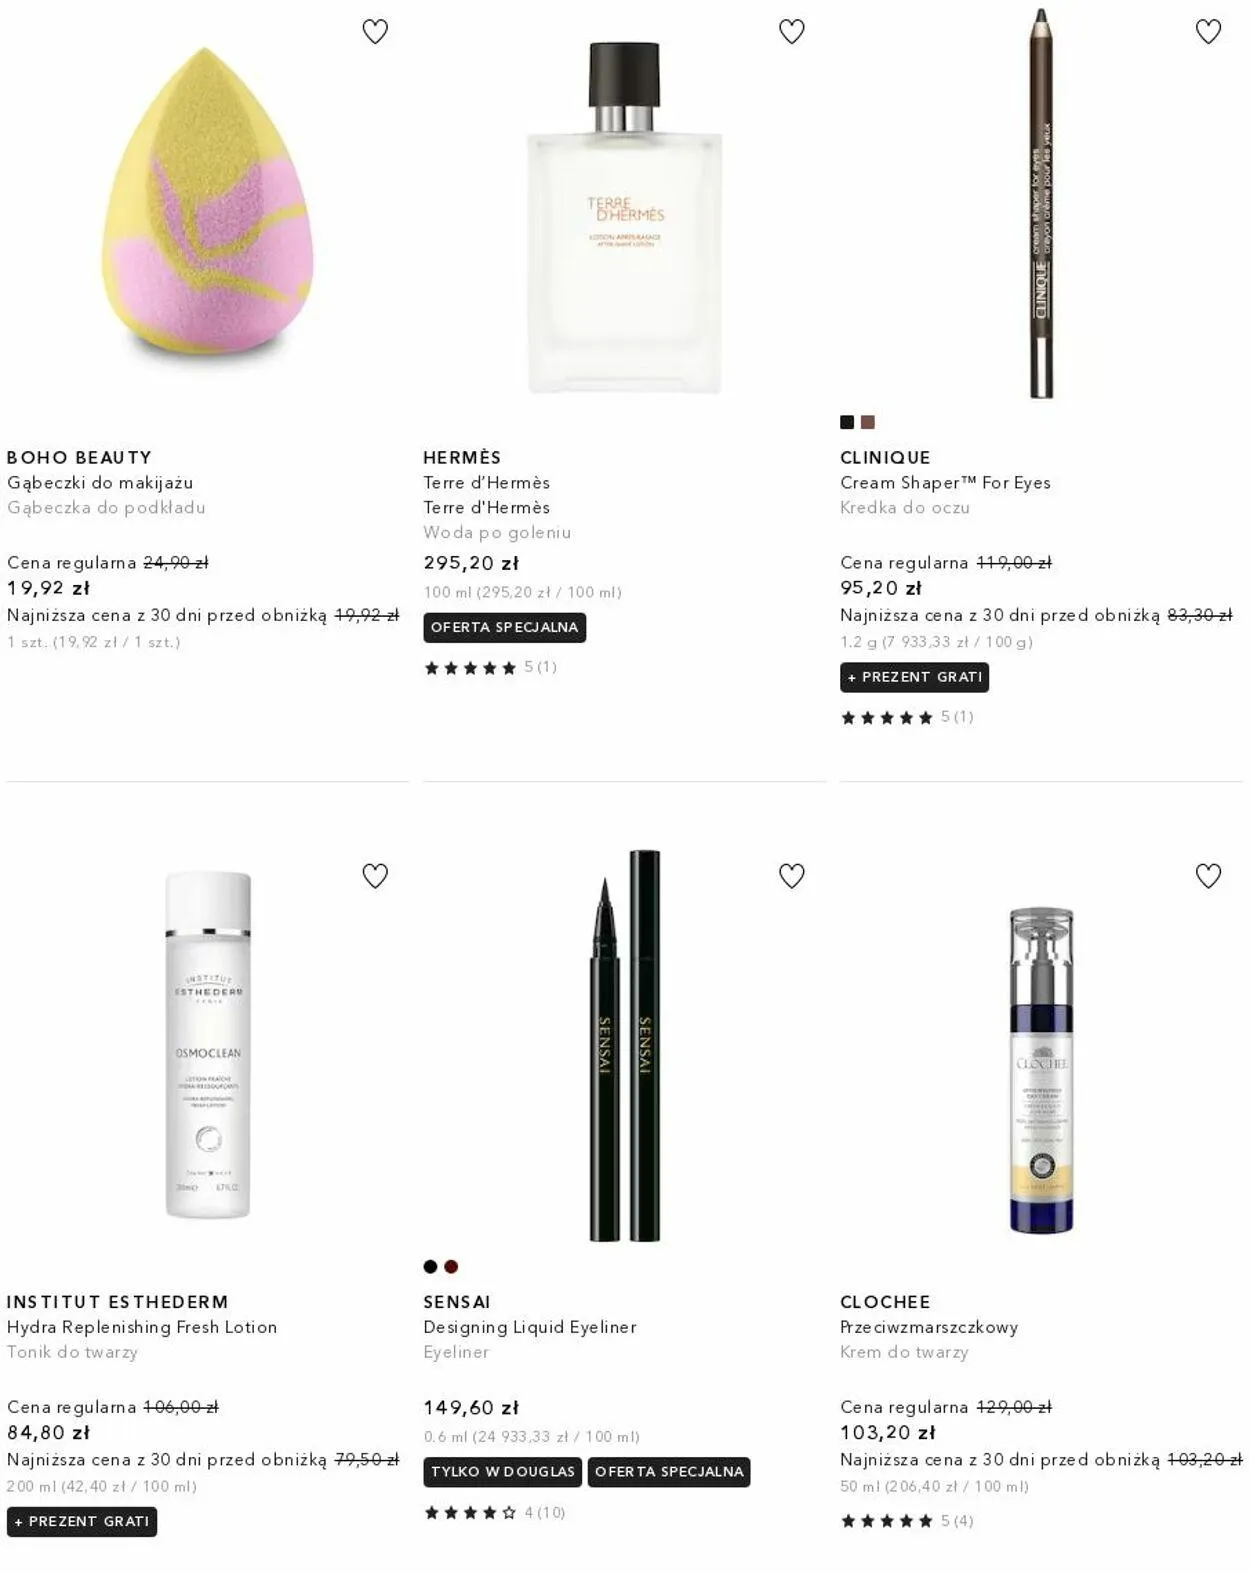Click the Oferta Specjalna badge on Hermès
Screen dimensions: 1250x1573
coord(505,628)
